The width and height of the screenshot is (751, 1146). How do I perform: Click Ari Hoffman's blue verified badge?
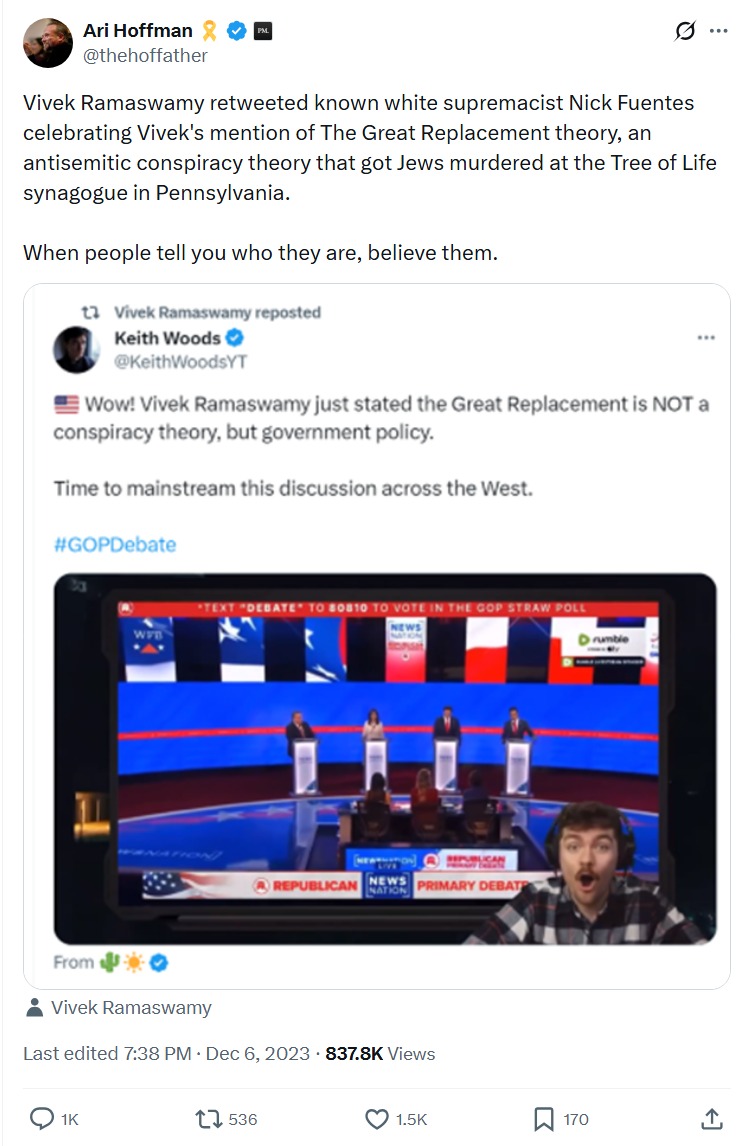tap(237, 31)
